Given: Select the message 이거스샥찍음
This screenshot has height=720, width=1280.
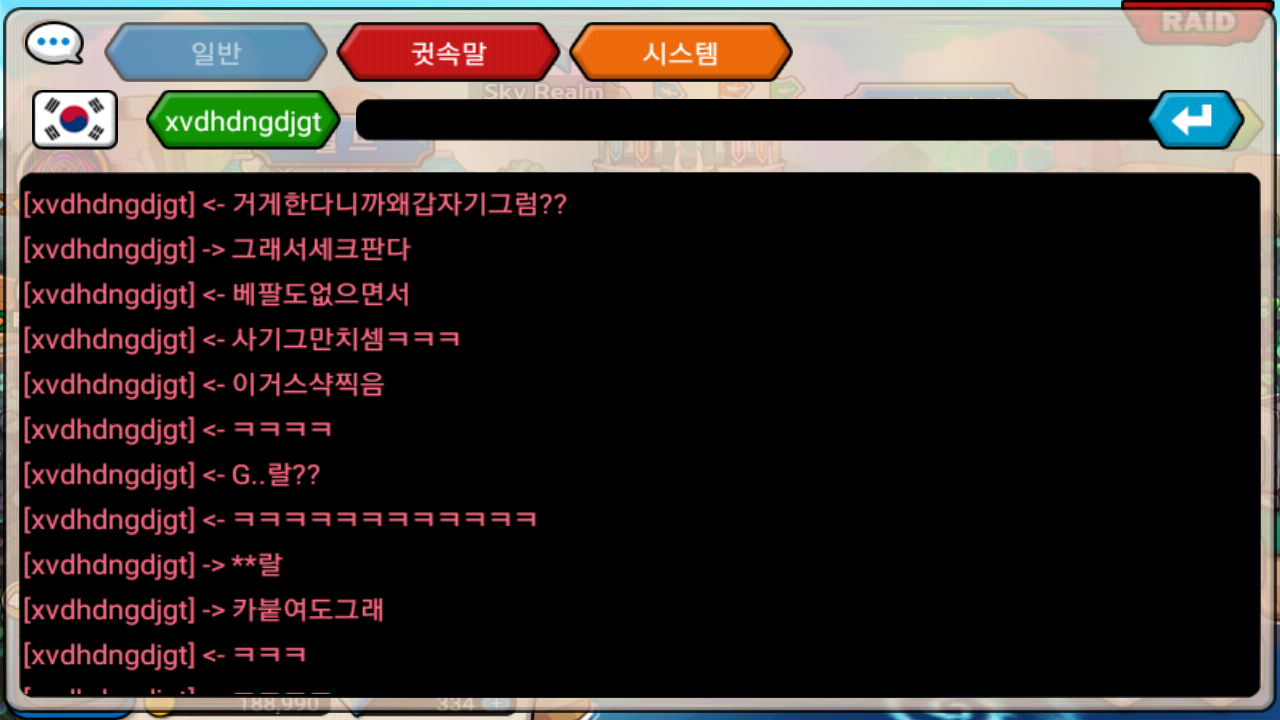Looking at the screenshot, I should pos(308,384).
